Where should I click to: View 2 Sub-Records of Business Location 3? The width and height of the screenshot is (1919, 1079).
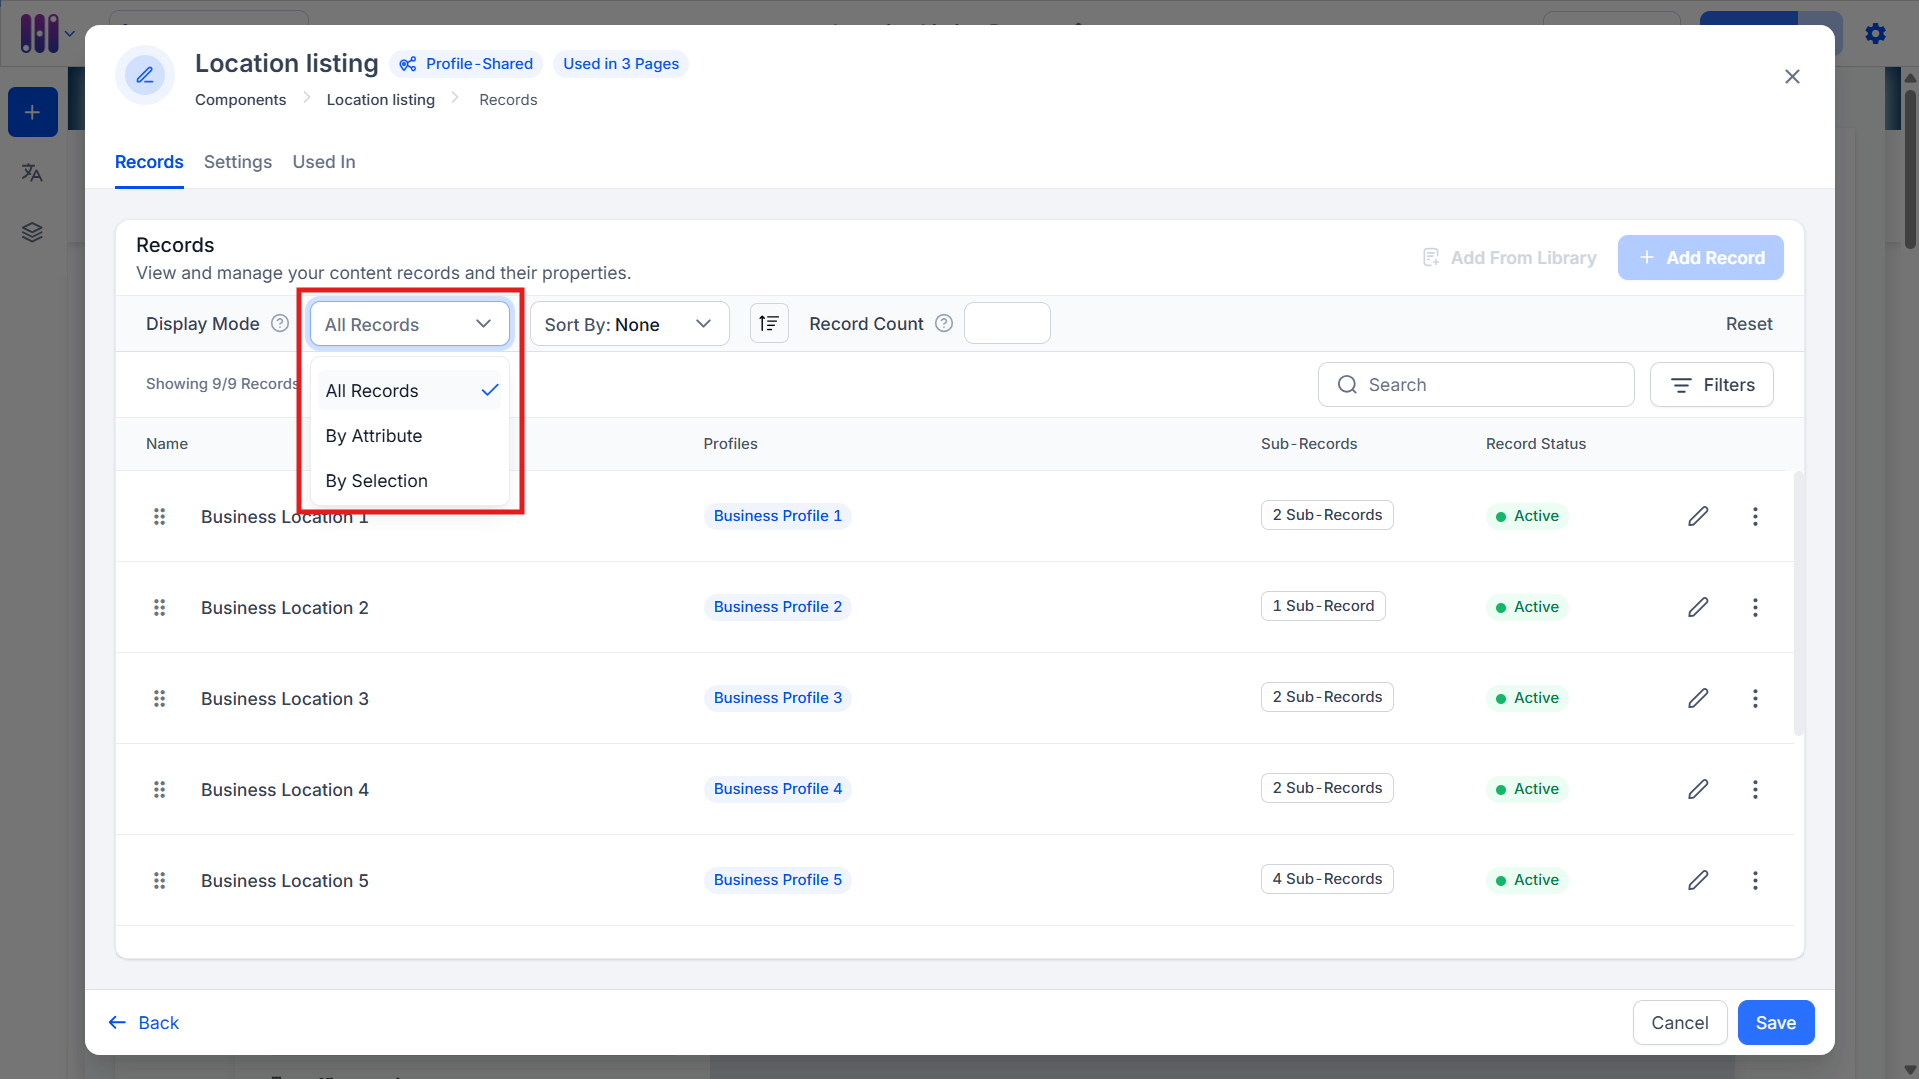pyautogui.click(x=1327, y=697)
